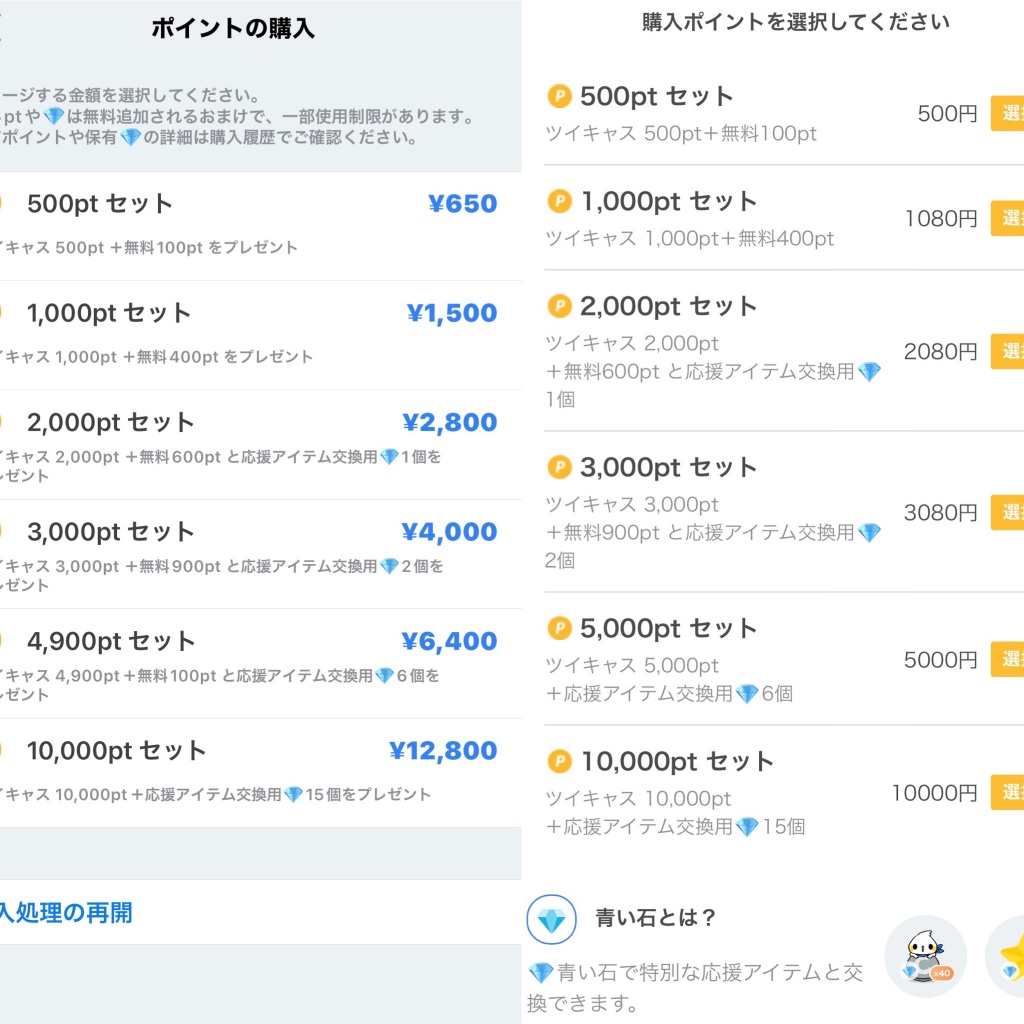
Task: Click 500円 price text
Action: (947, 114)
